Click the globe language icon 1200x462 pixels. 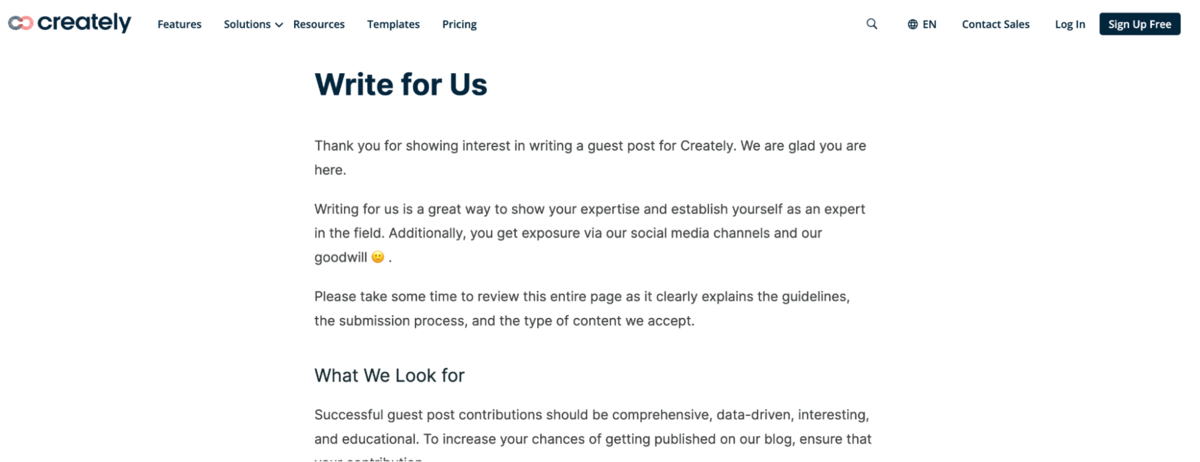coord(913,24)
